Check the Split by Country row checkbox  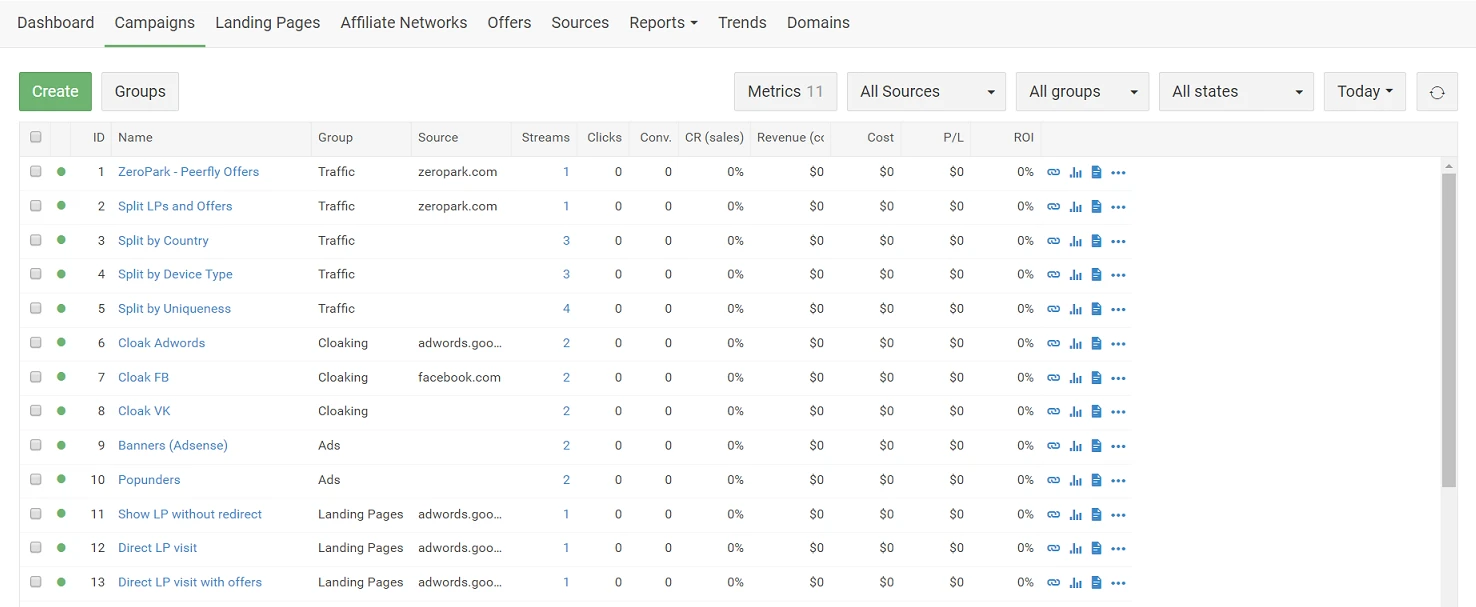coord(36,240)
